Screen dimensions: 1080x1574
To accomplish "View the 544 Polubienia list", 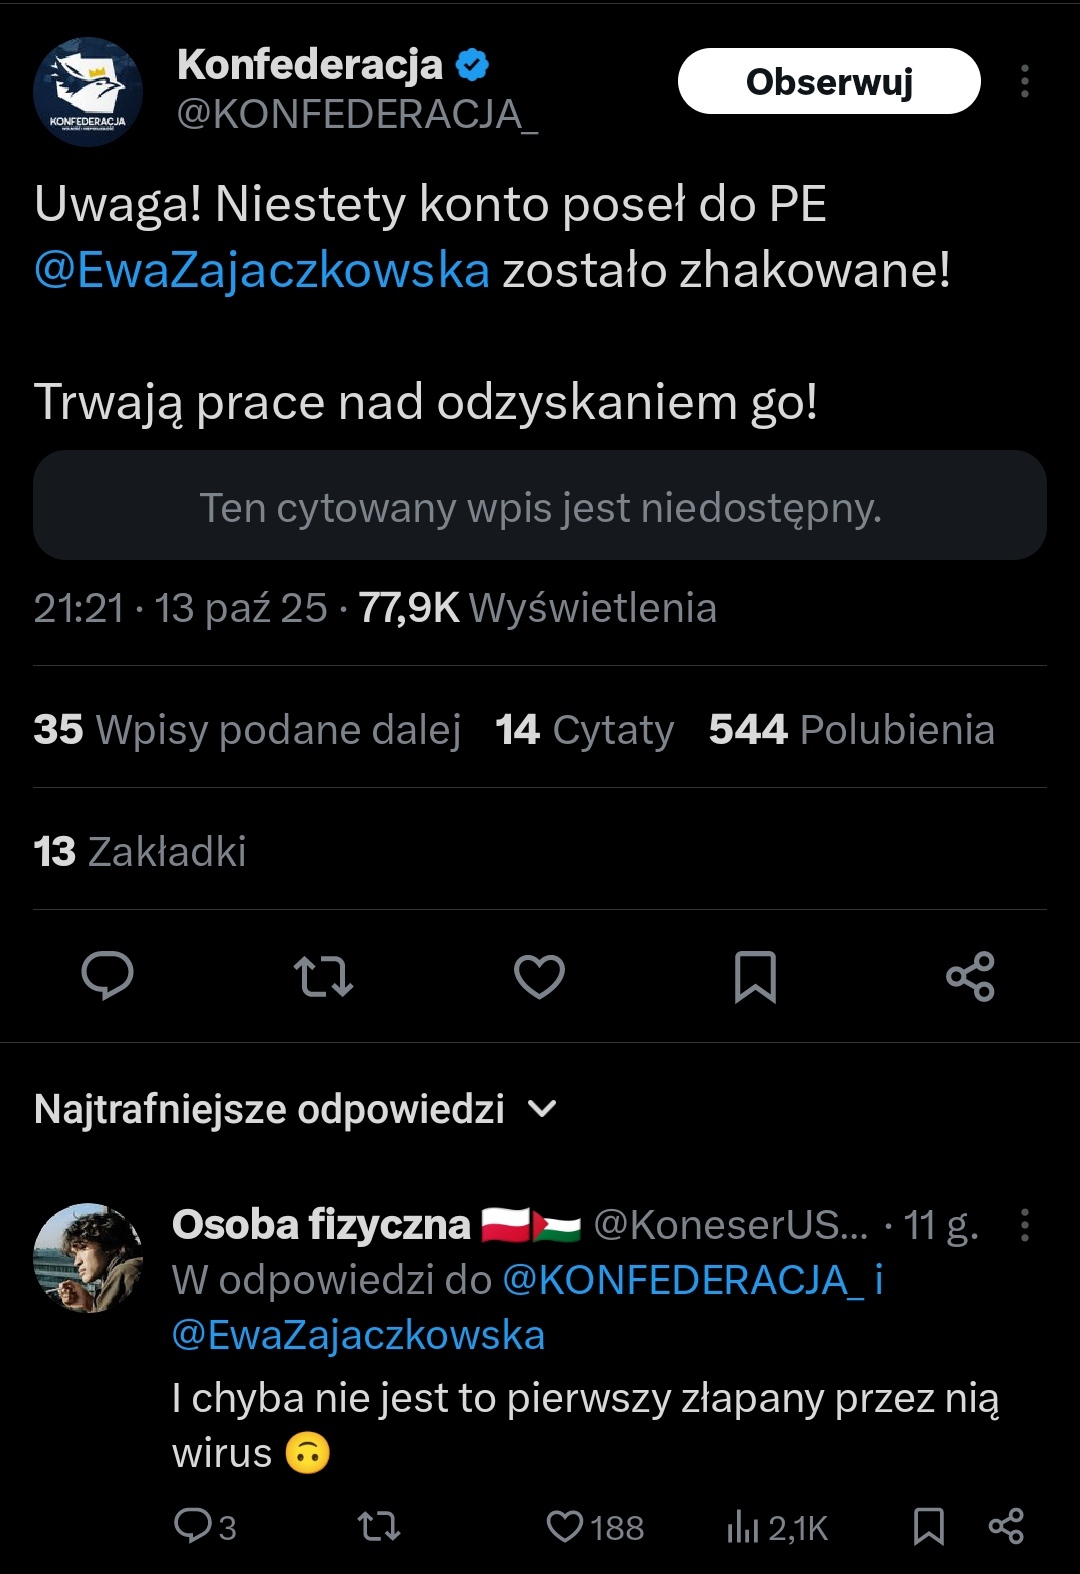I will [x=851, y=730].
